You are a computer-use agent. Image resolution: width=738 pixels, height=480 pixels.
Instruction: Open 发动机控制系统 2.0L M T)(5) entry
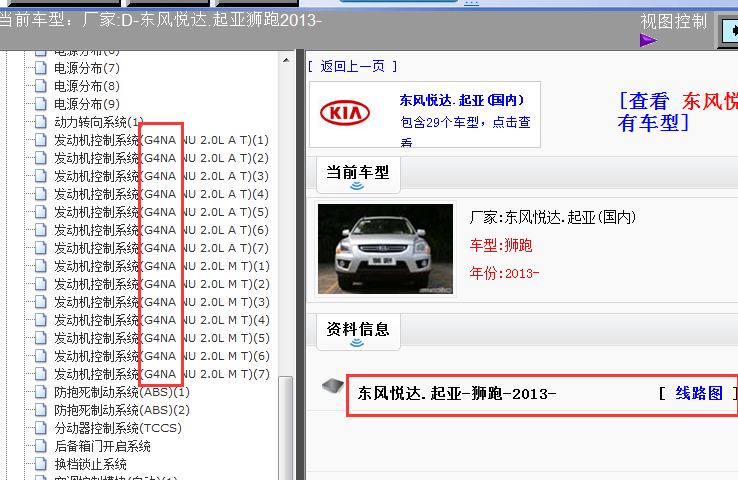(x=161, y=338)
